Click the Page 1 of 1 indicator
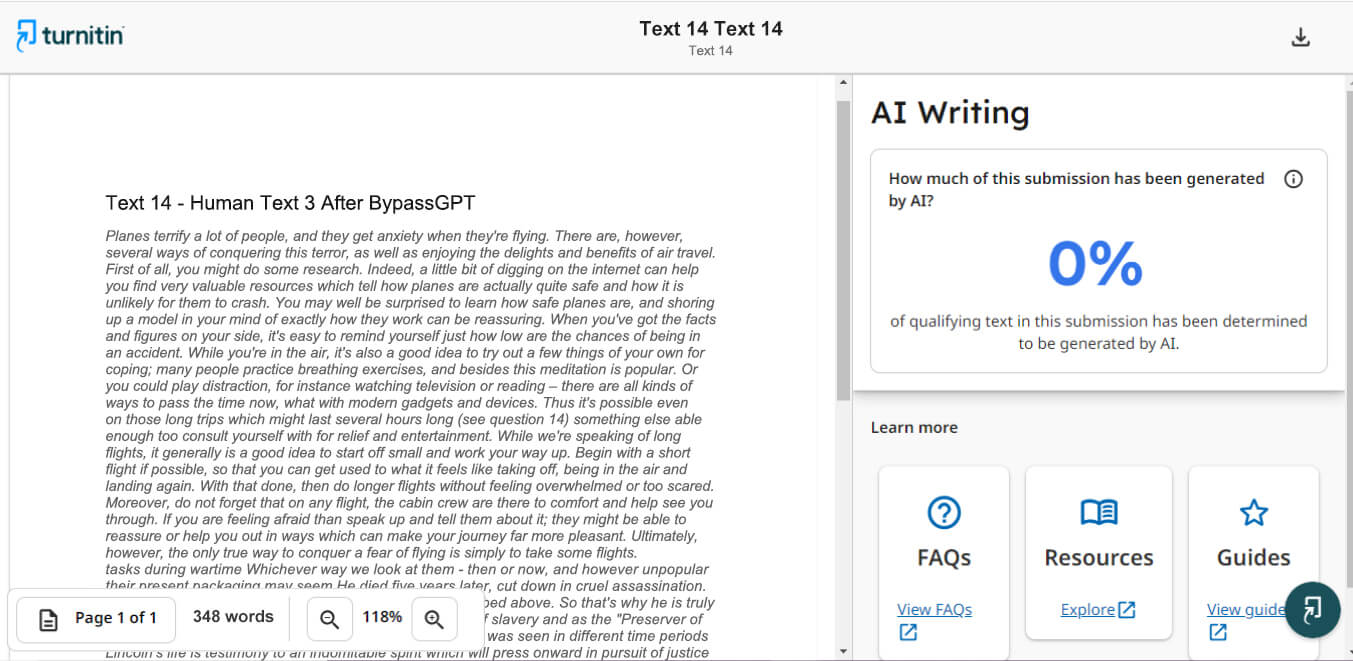Image resolution: width=1353 pixels, height=661 pixels. (115, 618)
